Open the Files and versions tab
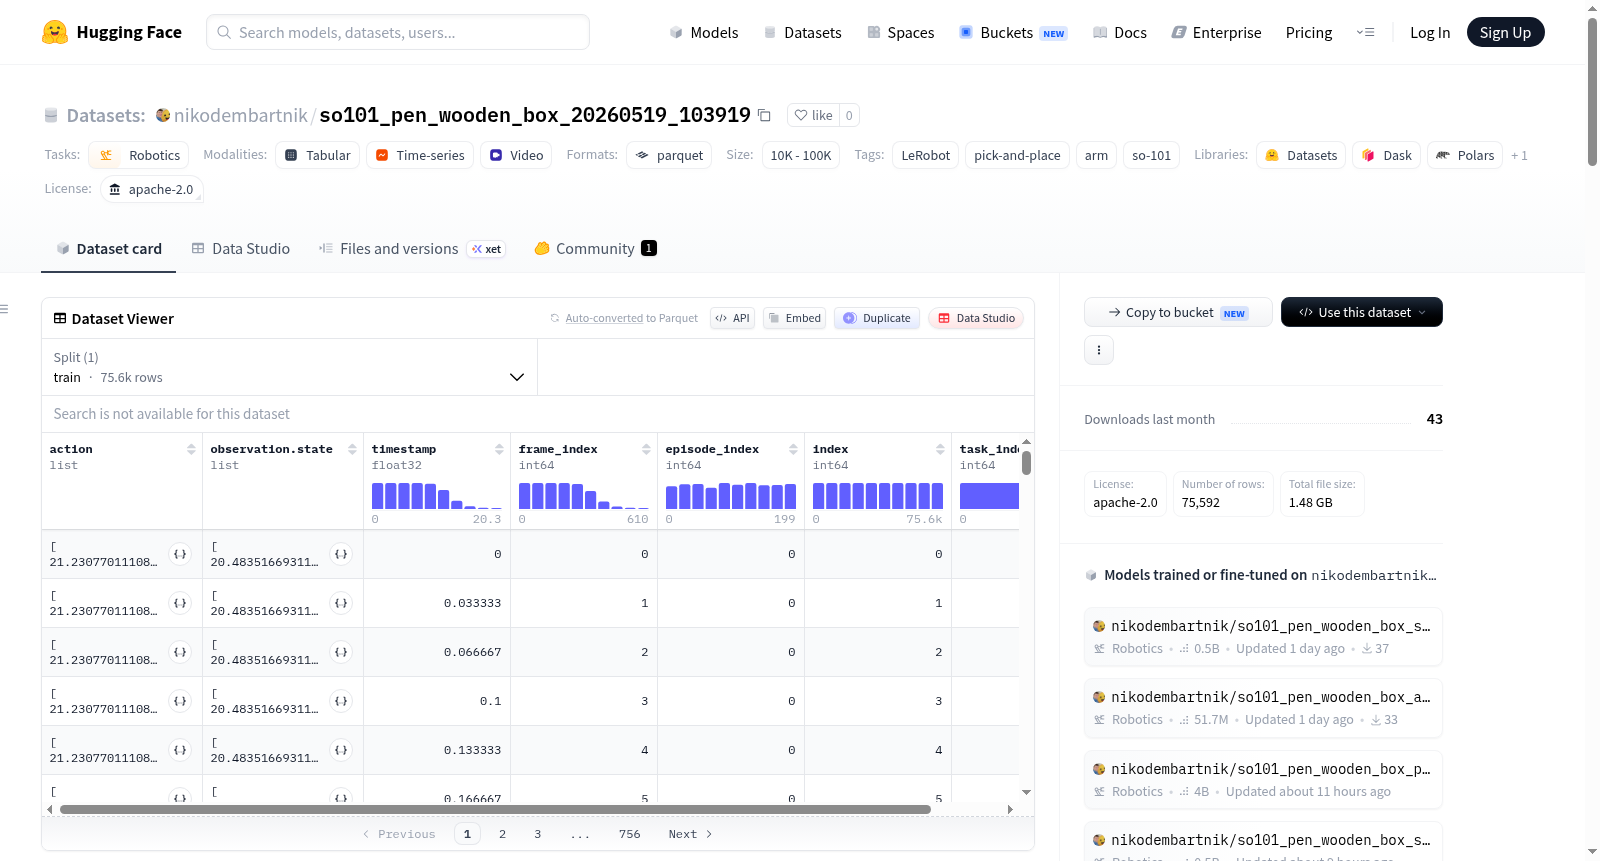Viewport: 1600px width, 861px height. click(x=412, y=249)
